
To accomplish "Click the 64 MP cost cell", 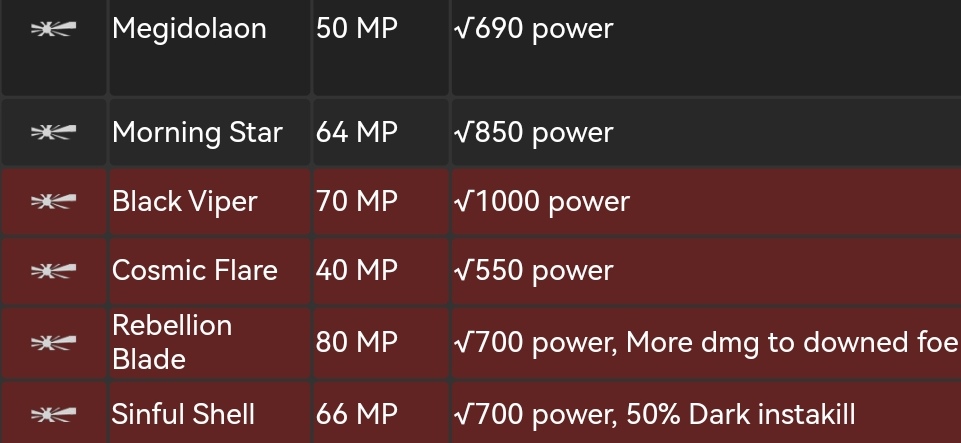I will coord(356,132).
